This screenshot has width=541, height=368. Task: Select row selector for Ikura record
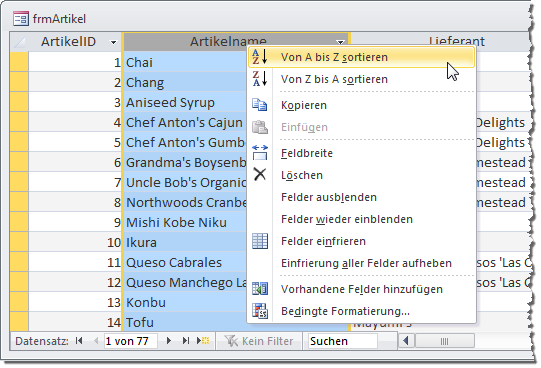19,242
